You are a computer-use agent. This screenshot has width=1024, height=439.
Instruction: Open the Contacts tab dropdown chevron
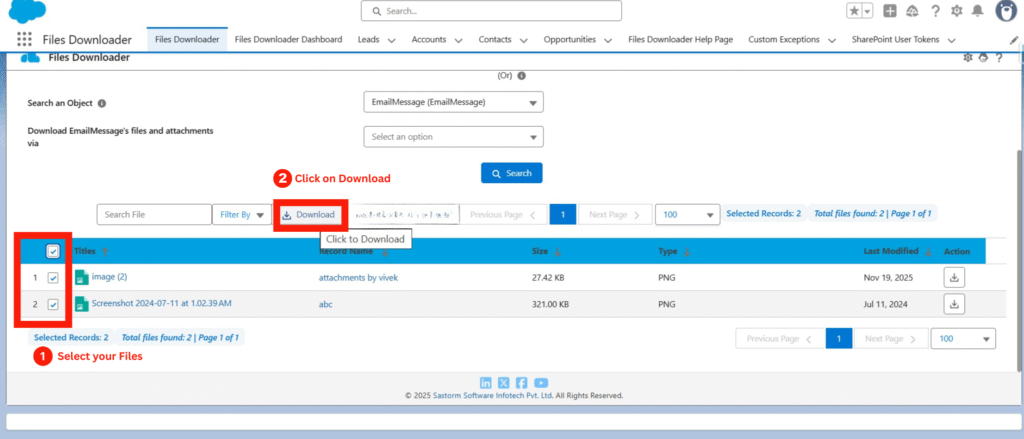tap(523, 41)
